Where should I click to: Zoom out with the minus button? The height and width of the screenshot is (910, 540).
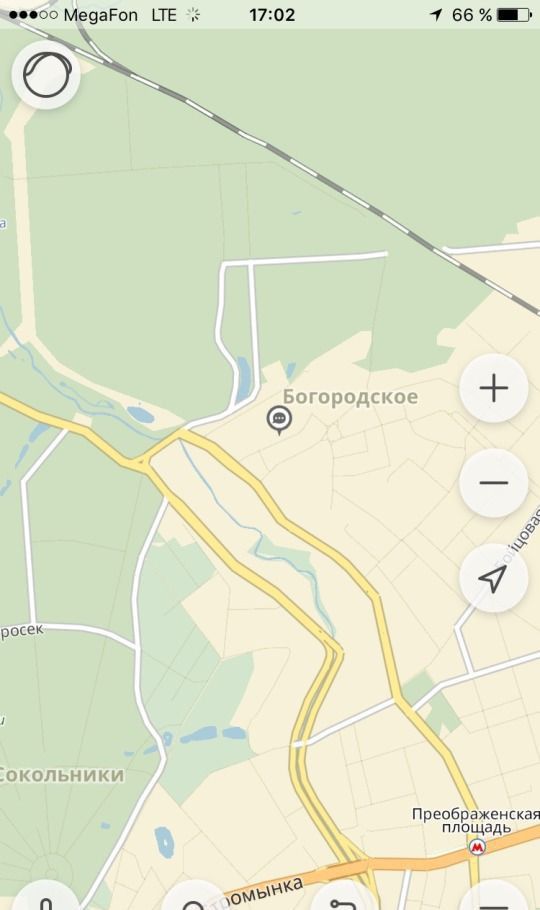point(494,483)
